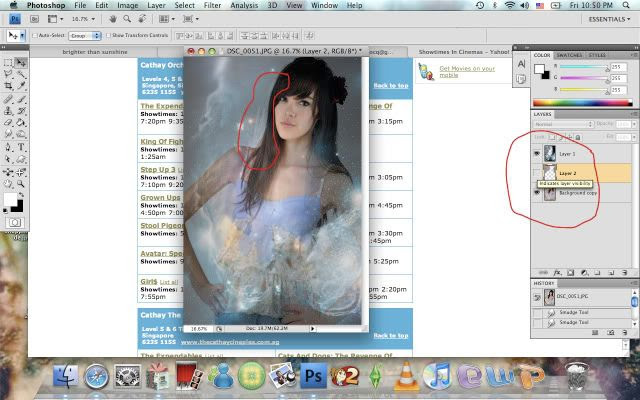Open layer Opacity dropdown arrow
This screenshot has height=400, width=640.
click(x=634, y=124)
